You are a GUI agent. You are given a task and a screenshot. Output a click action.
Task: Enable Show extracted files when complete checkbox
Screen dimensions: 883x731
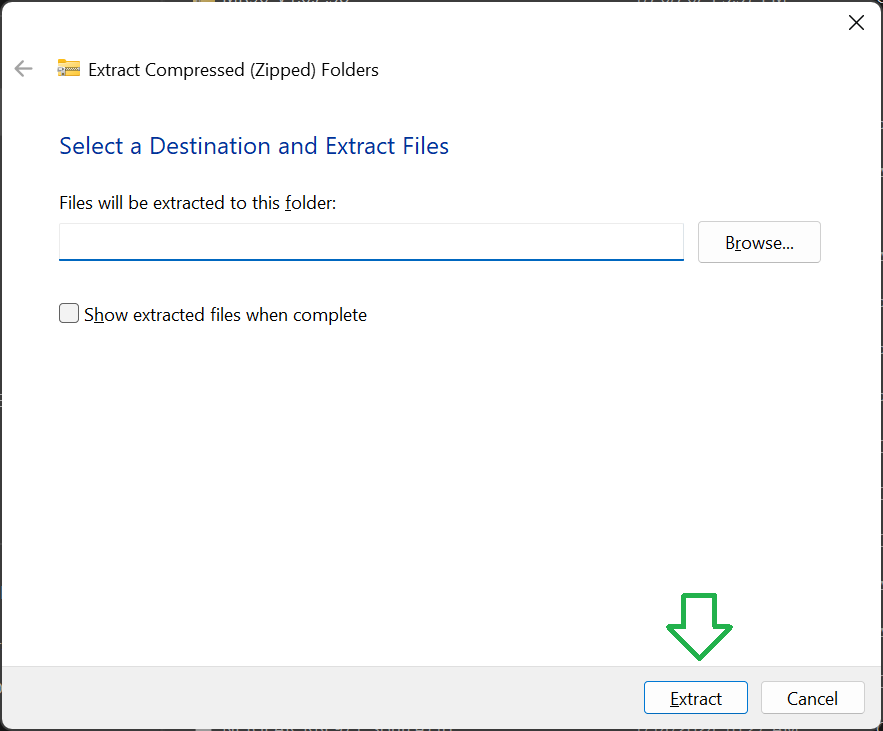(69, 314)
